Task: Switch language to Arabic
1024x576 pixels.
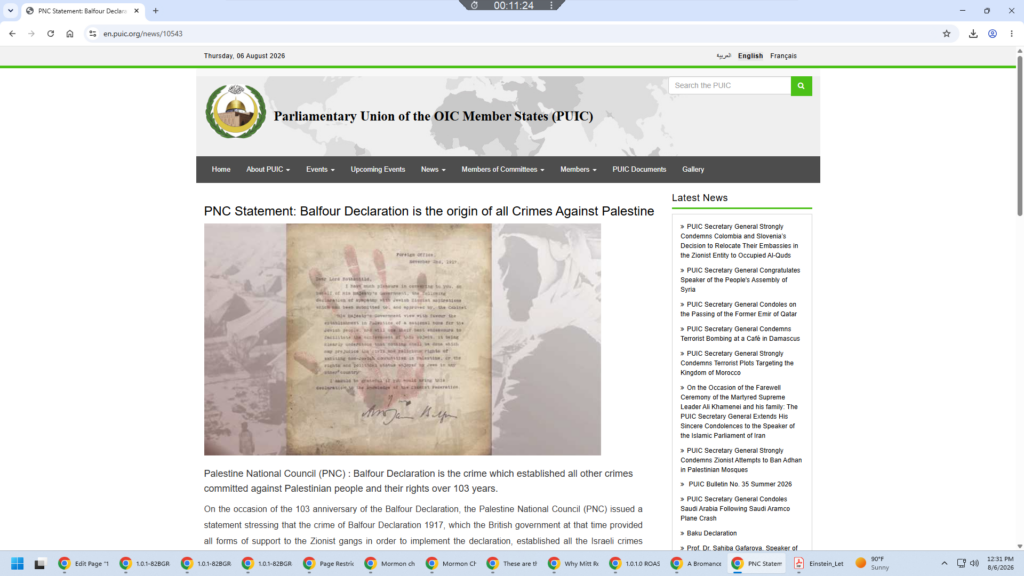Action: tap(724, 56)
